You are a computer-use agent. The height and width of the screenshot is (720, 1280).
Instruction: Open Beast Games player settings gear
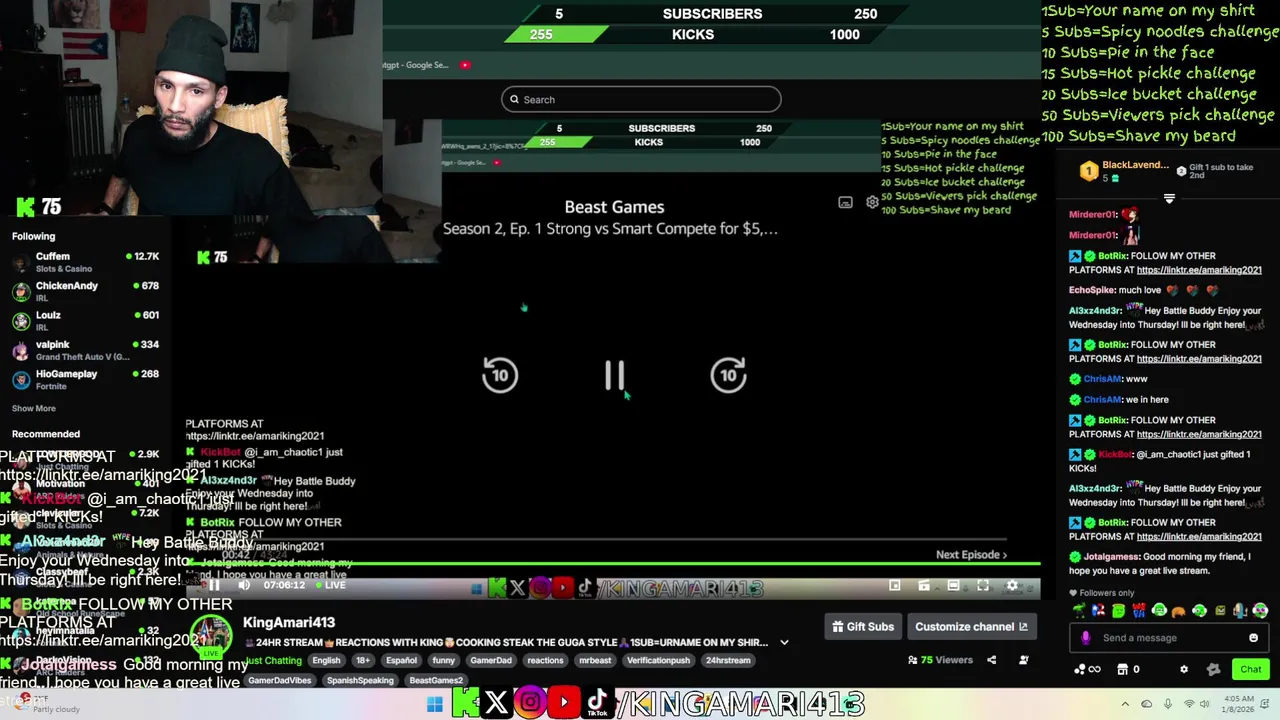872,202
